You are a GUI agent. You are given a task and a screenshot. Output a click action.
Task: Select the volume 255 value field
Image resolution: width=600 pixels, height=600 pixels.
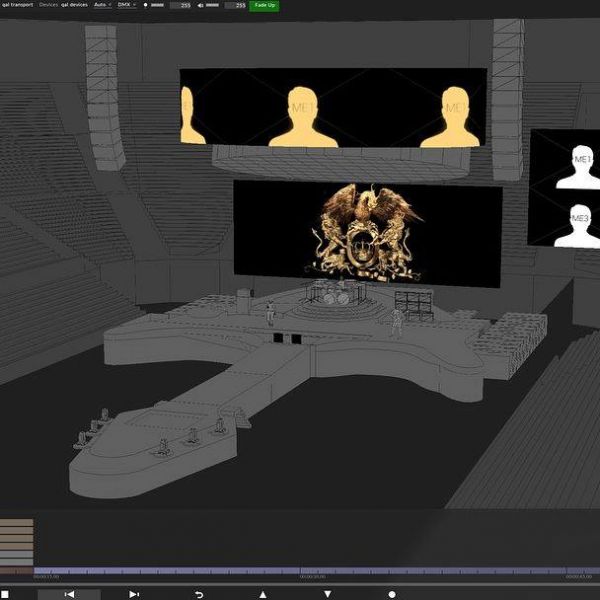(x=235, y=5)
